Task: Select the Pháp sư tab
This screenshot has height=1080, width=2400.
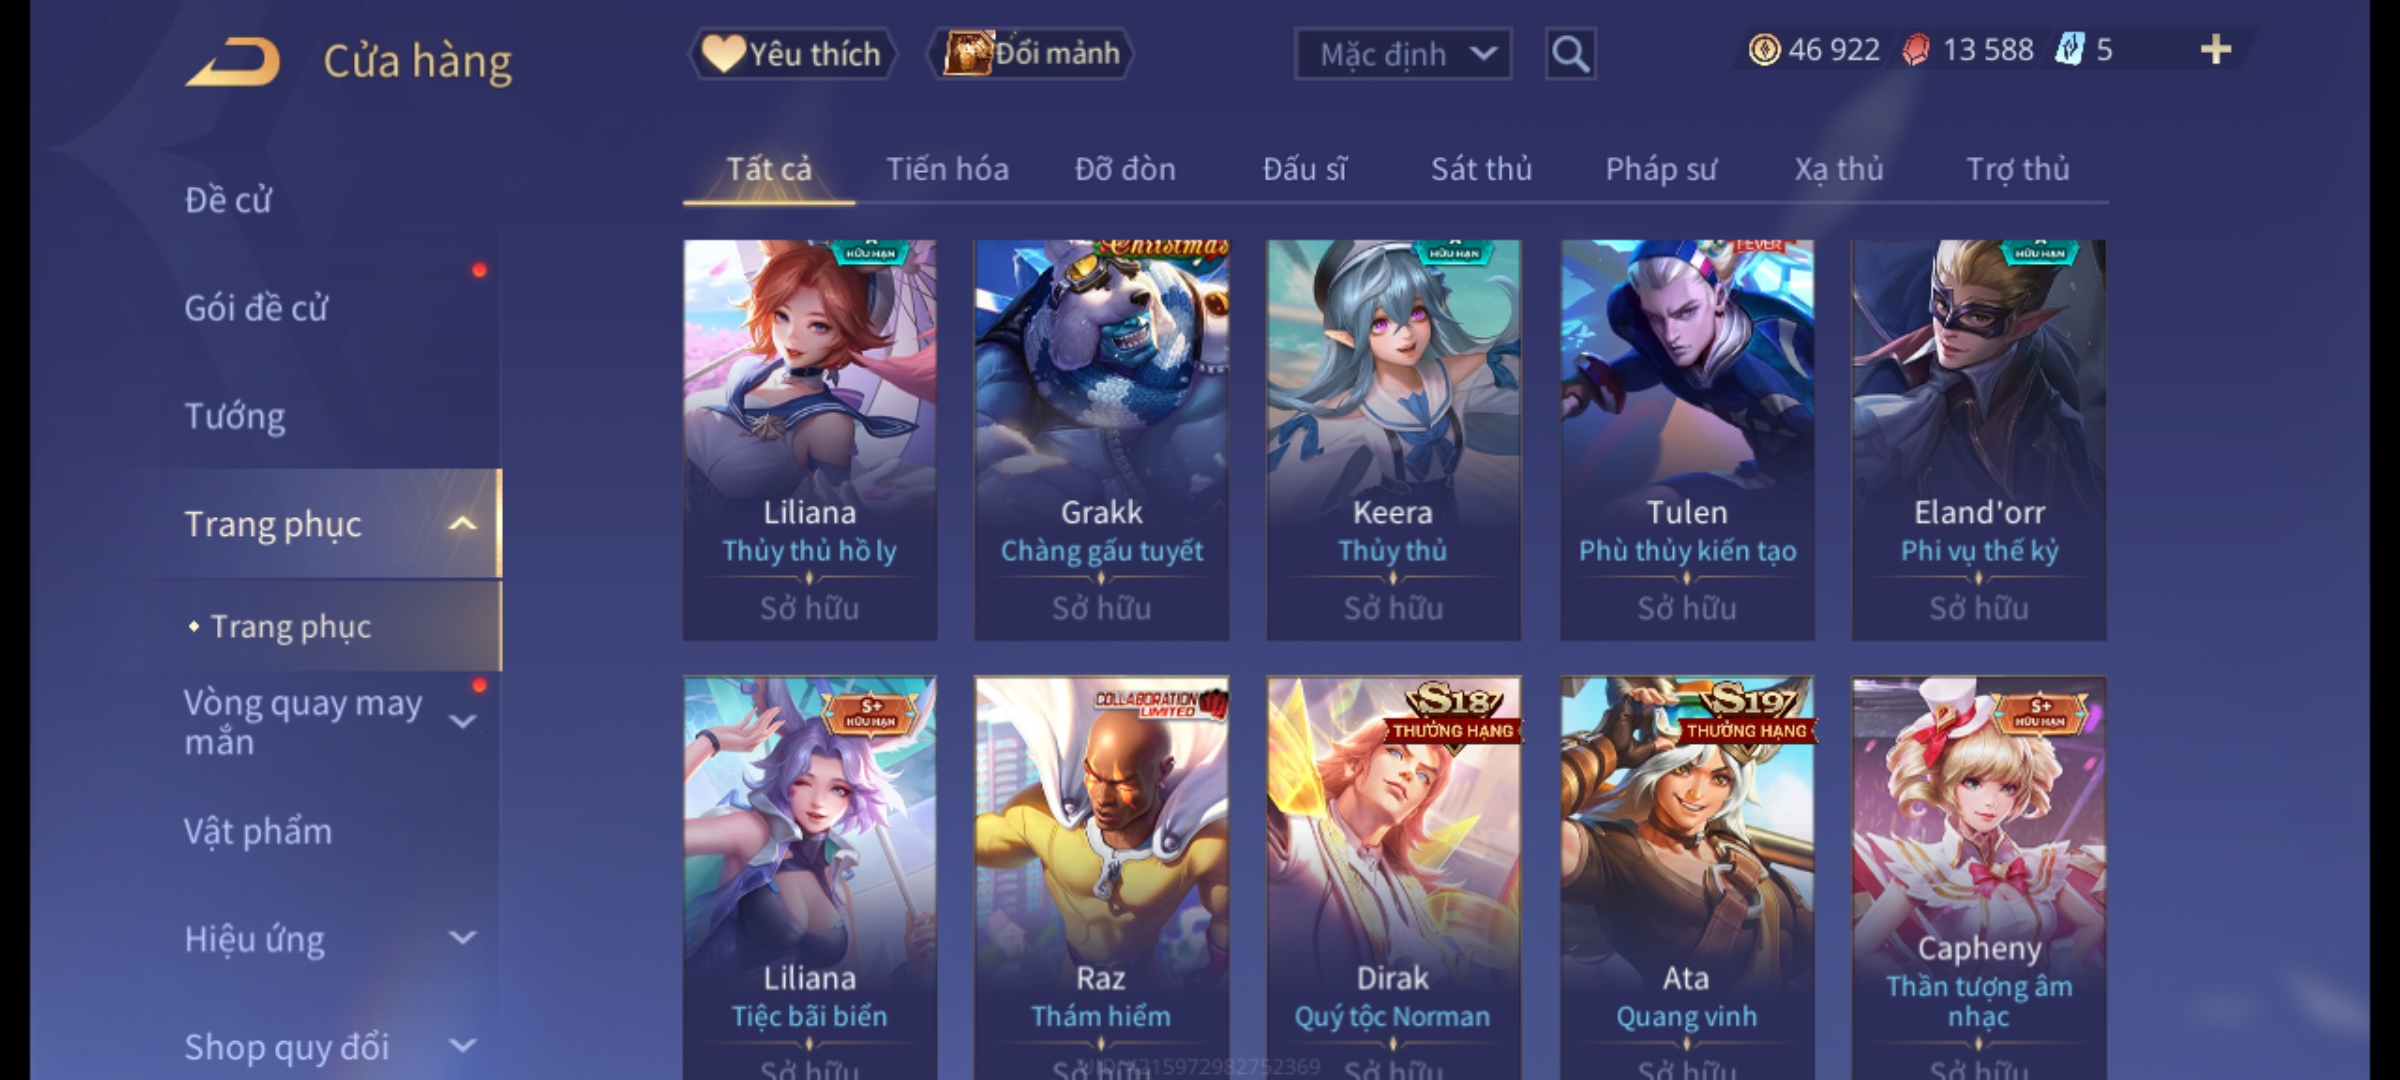Action: tap(1661, 169)
